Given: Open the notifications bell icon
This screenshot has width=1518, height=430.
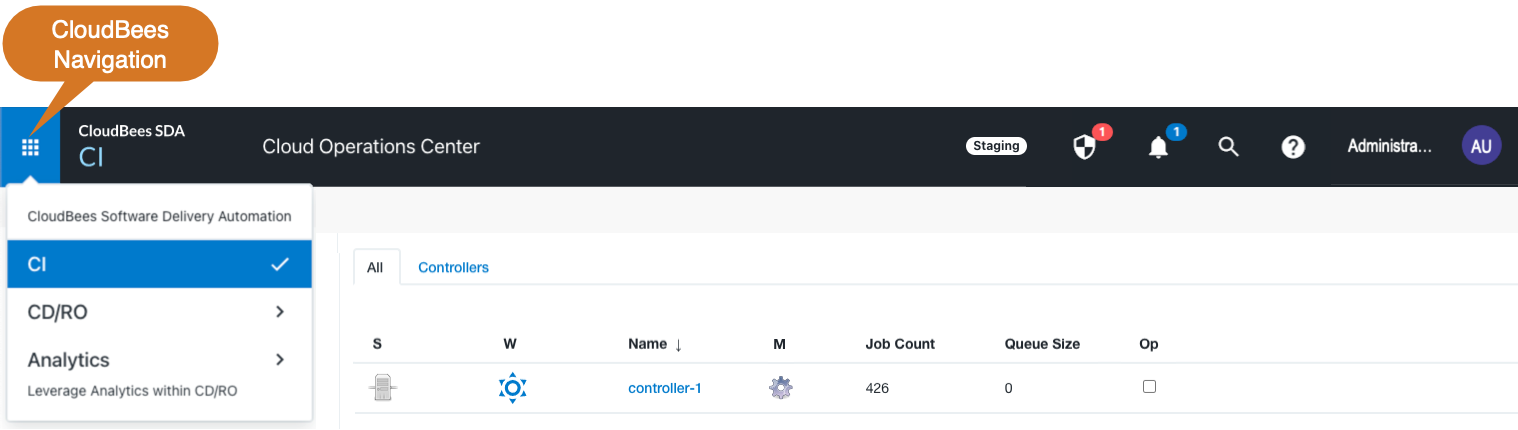Looking at the screenshot, I should click(x=1158, y=148).
